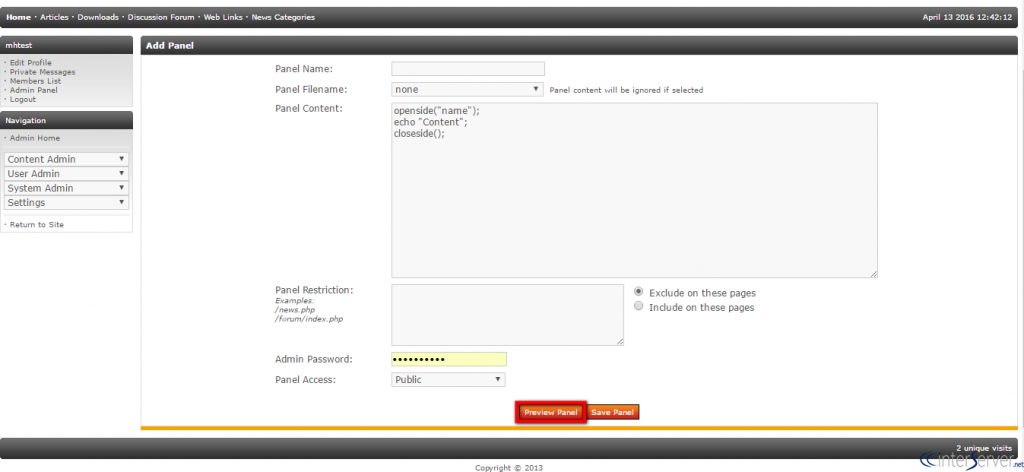Click the Panel Restriction textarea
Image resolution: width=1024 pixels, height=472 pixels.
point(507,315)
